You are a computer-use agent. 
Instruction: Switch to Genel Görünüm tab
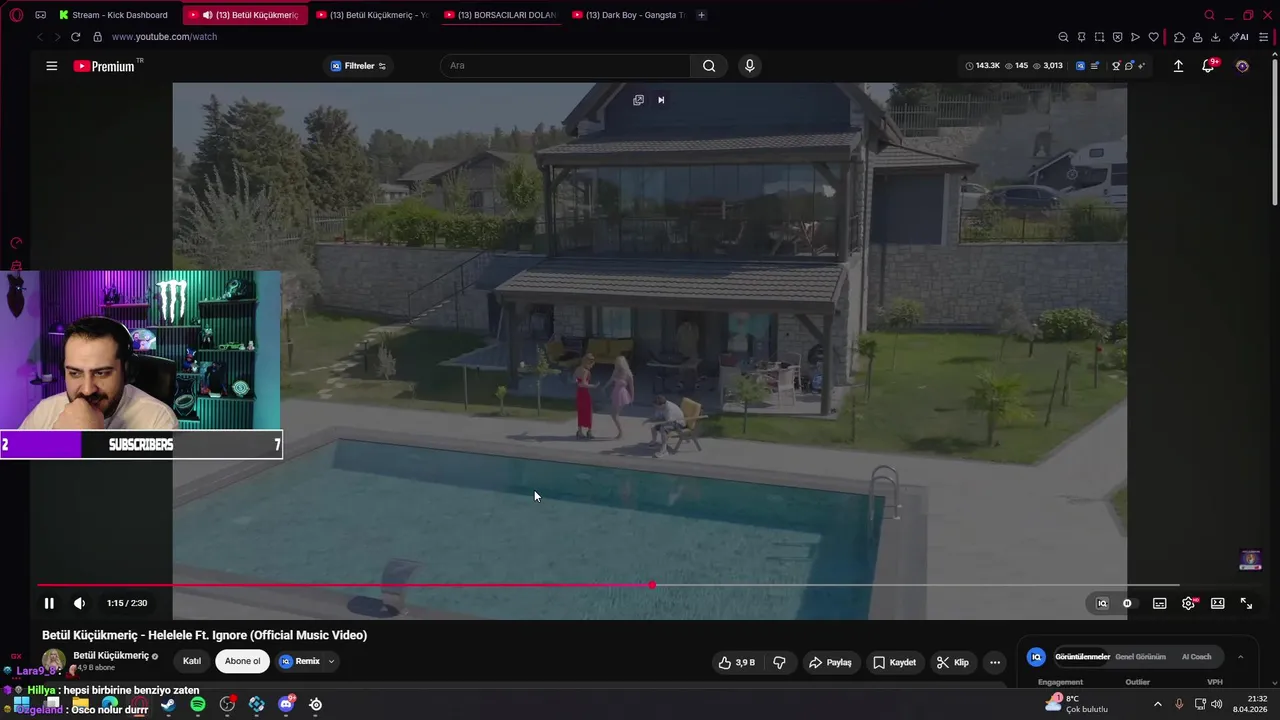pyautogui.click(x=1140, y=657)
